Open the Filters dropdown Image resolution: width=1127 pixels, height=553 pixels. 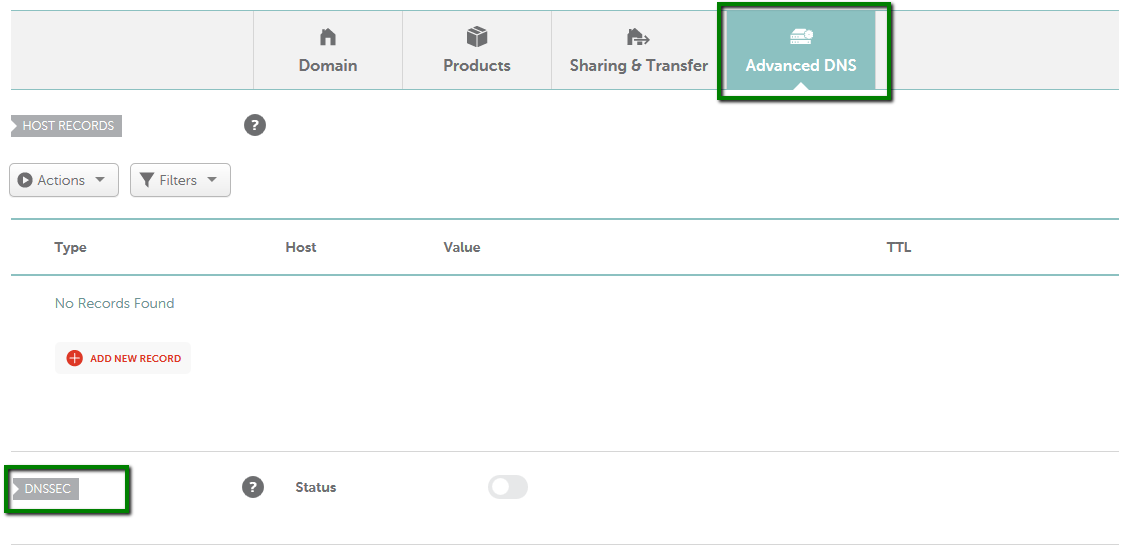point(180,180)
